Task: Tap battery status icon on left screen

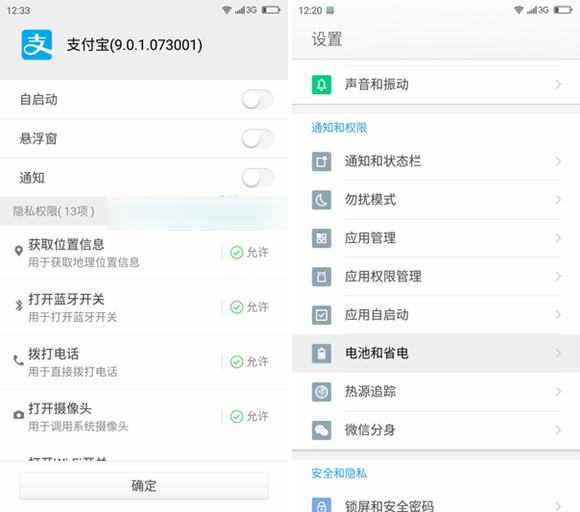Action: (x=271, y=10)
